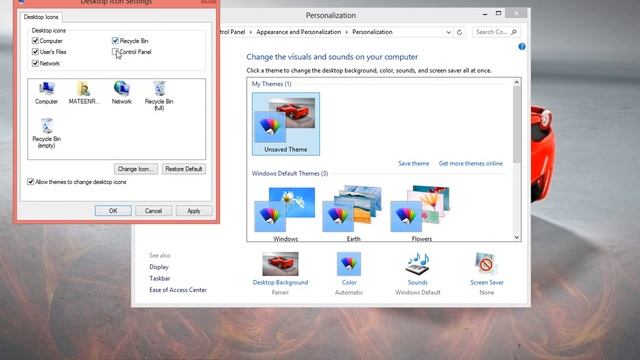Image resolution: width=640 pixels, height=360 pixels.
Task: Open the address bar history dropdown arrow
Action: click(x=449, y=32)
